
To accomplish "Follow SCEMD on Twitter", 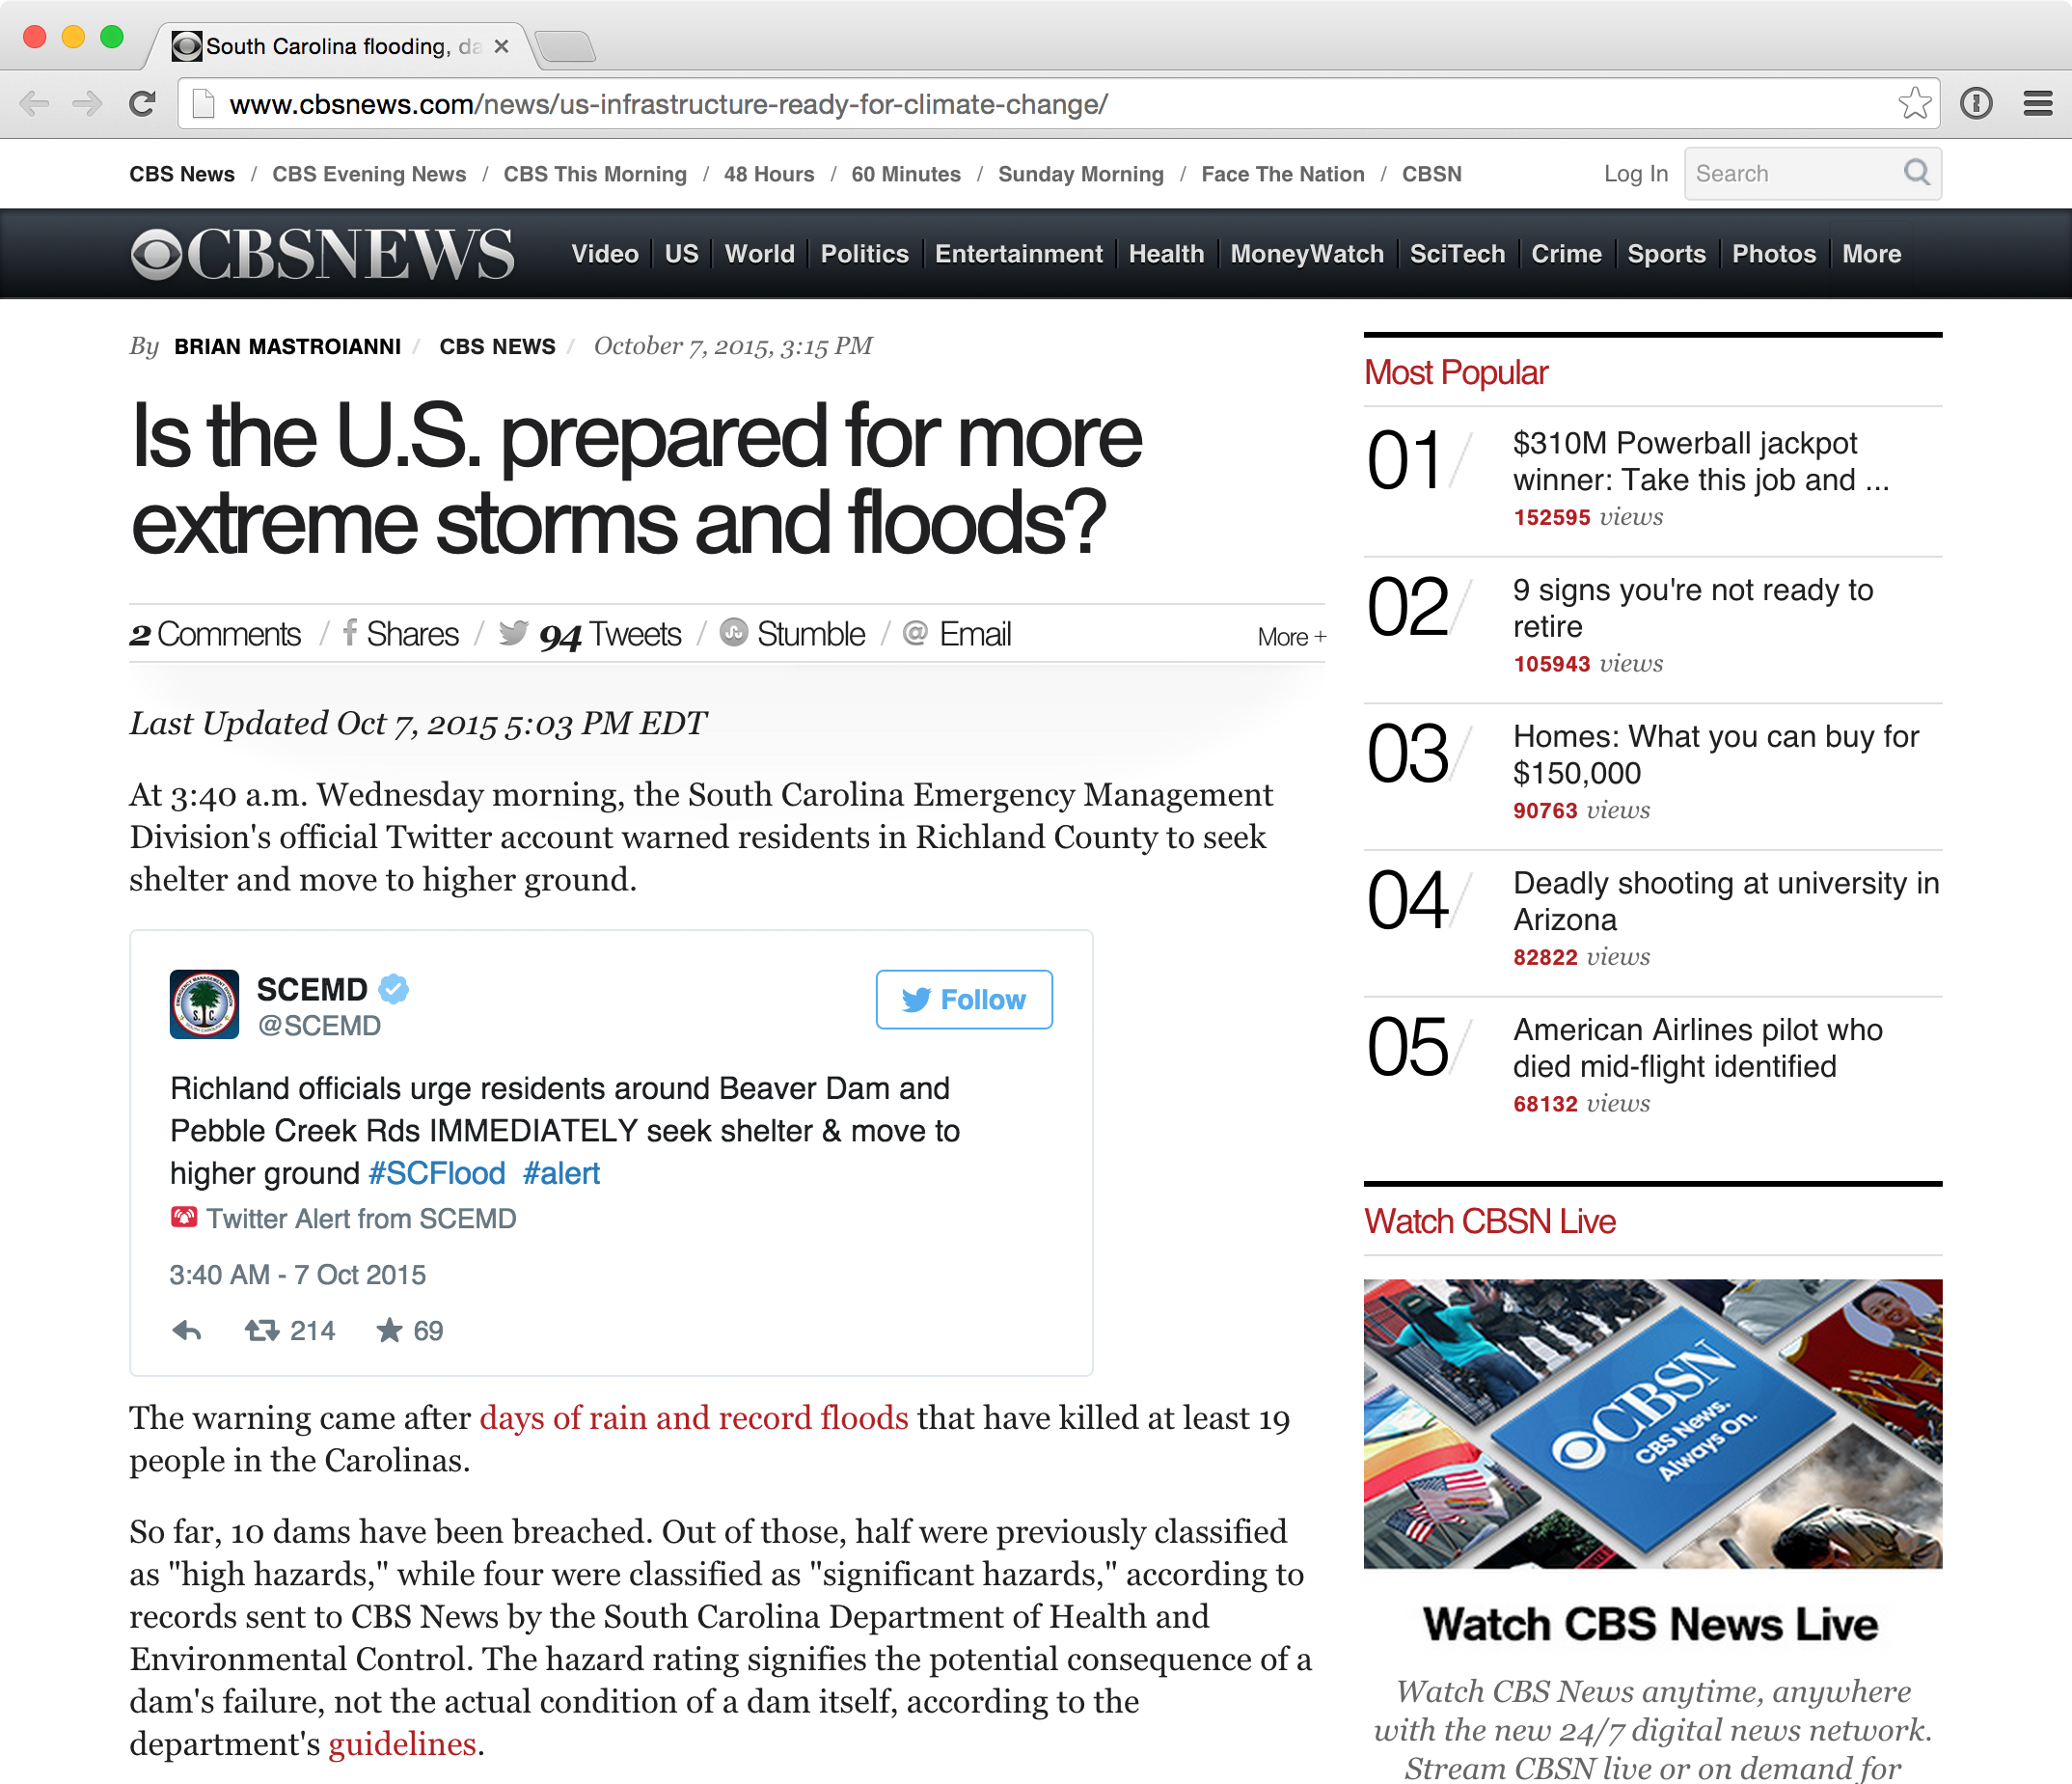I will (964, 999).
